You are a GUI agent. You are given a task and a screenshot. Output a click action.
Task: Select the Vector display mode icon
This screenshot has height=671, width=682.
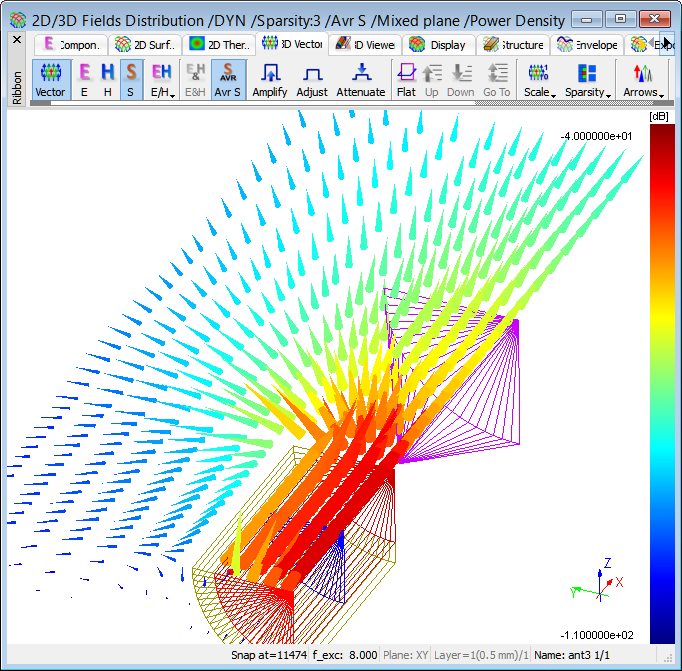[50, 79]
